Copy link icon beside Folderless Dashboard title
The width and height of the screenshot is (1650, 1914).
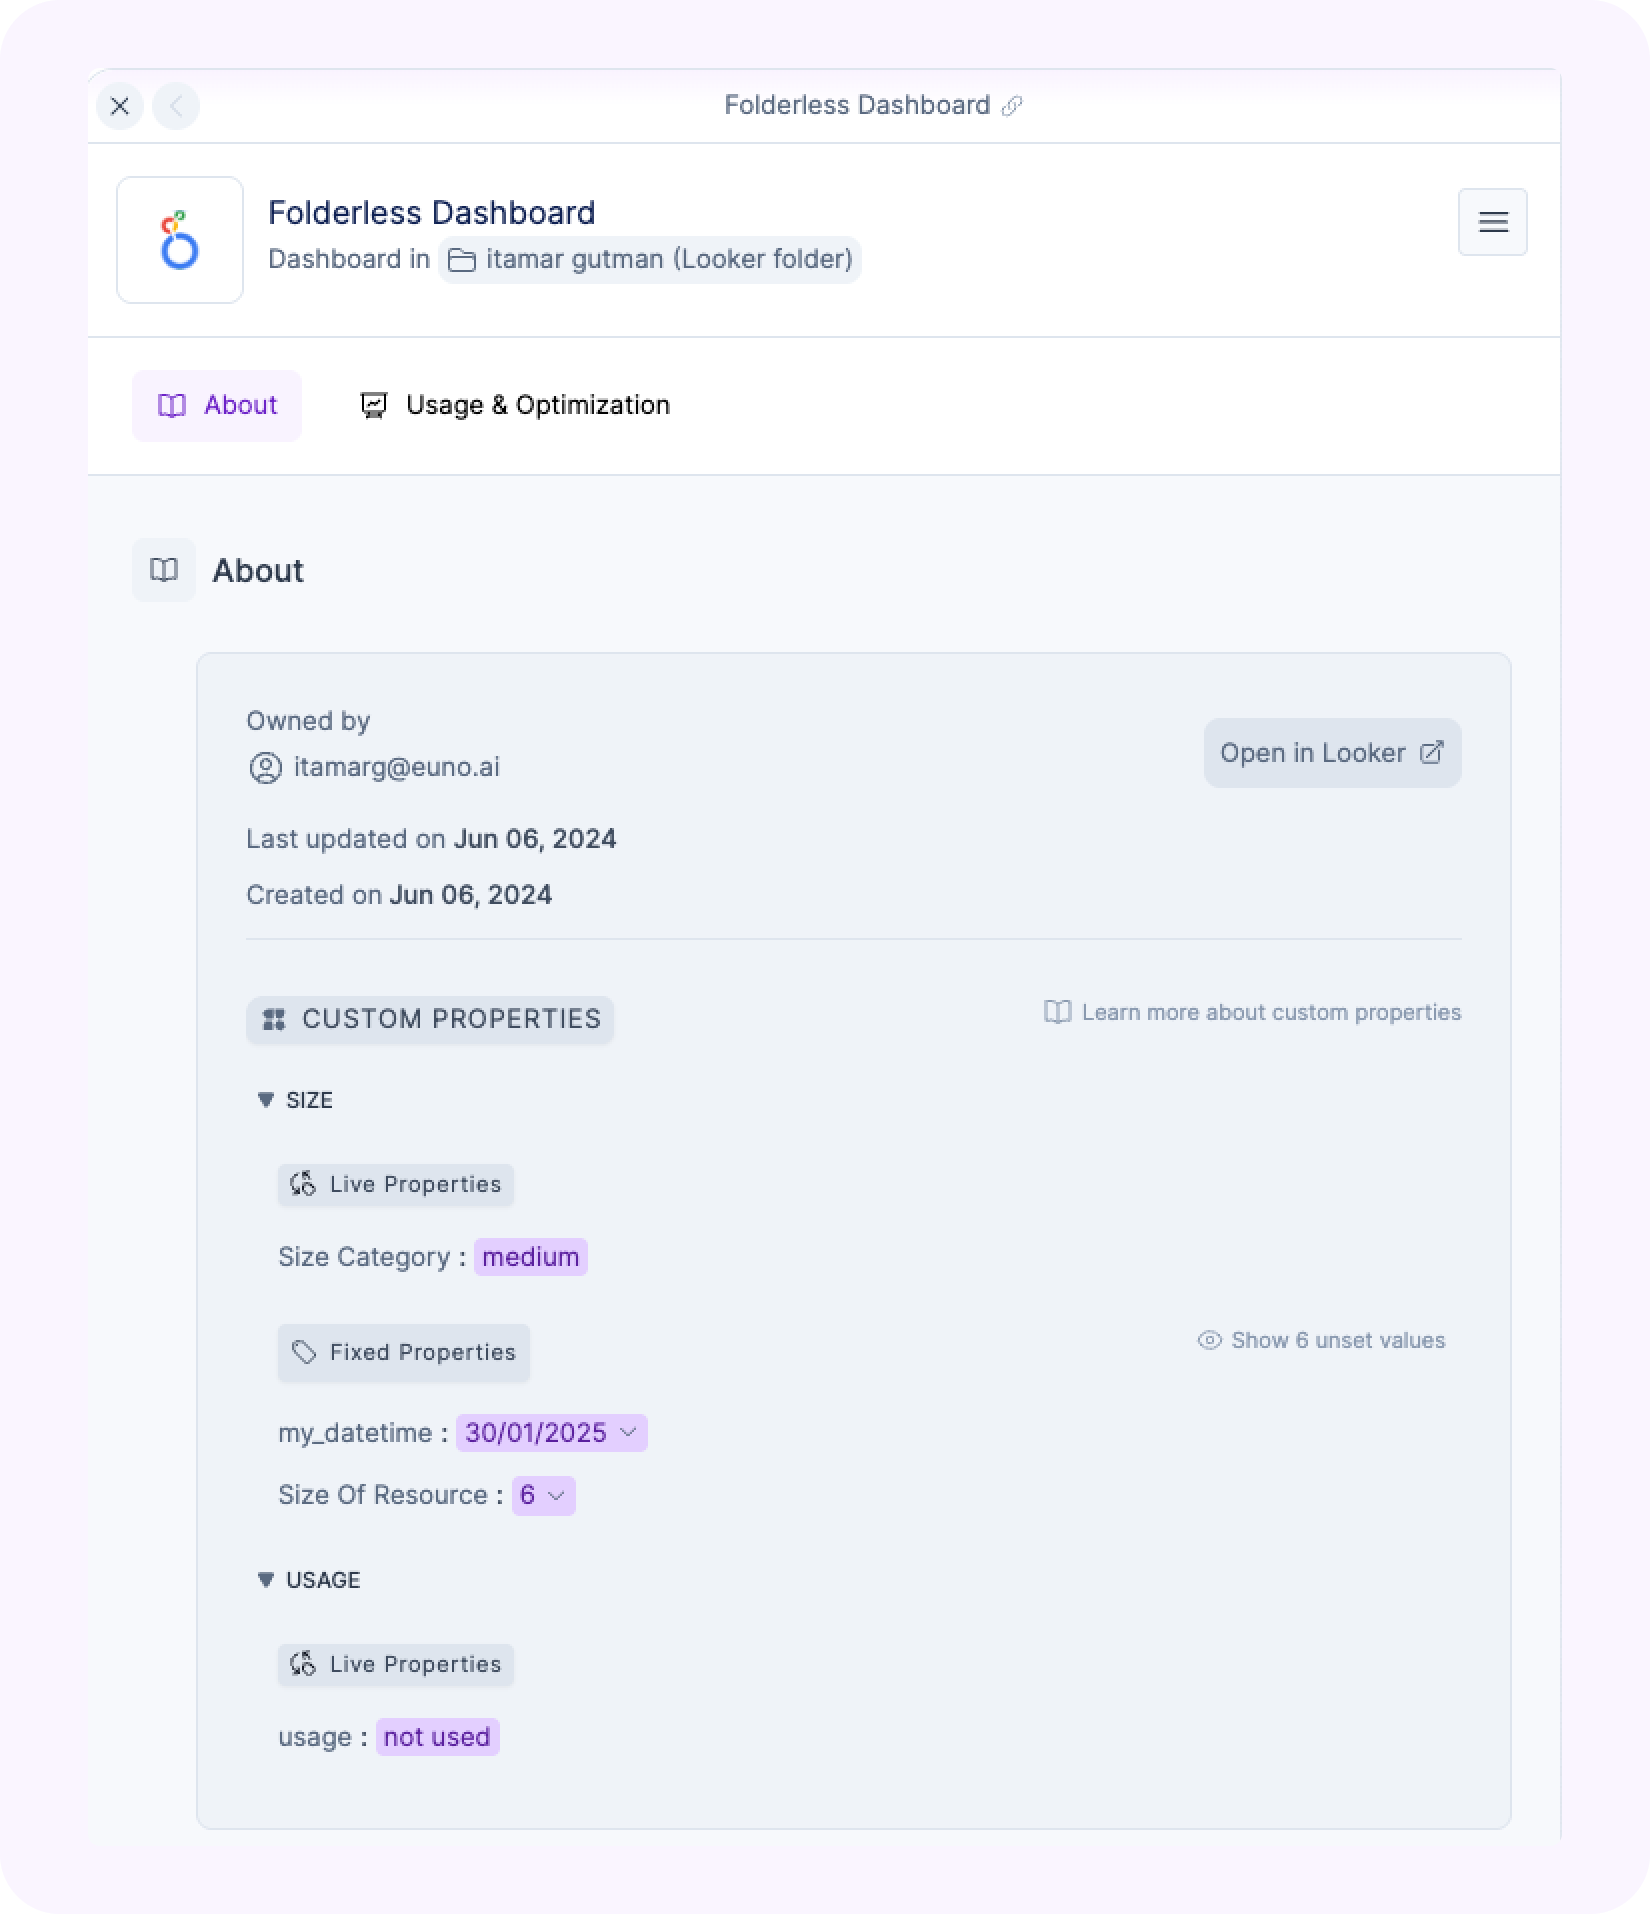click(1012, 106)
